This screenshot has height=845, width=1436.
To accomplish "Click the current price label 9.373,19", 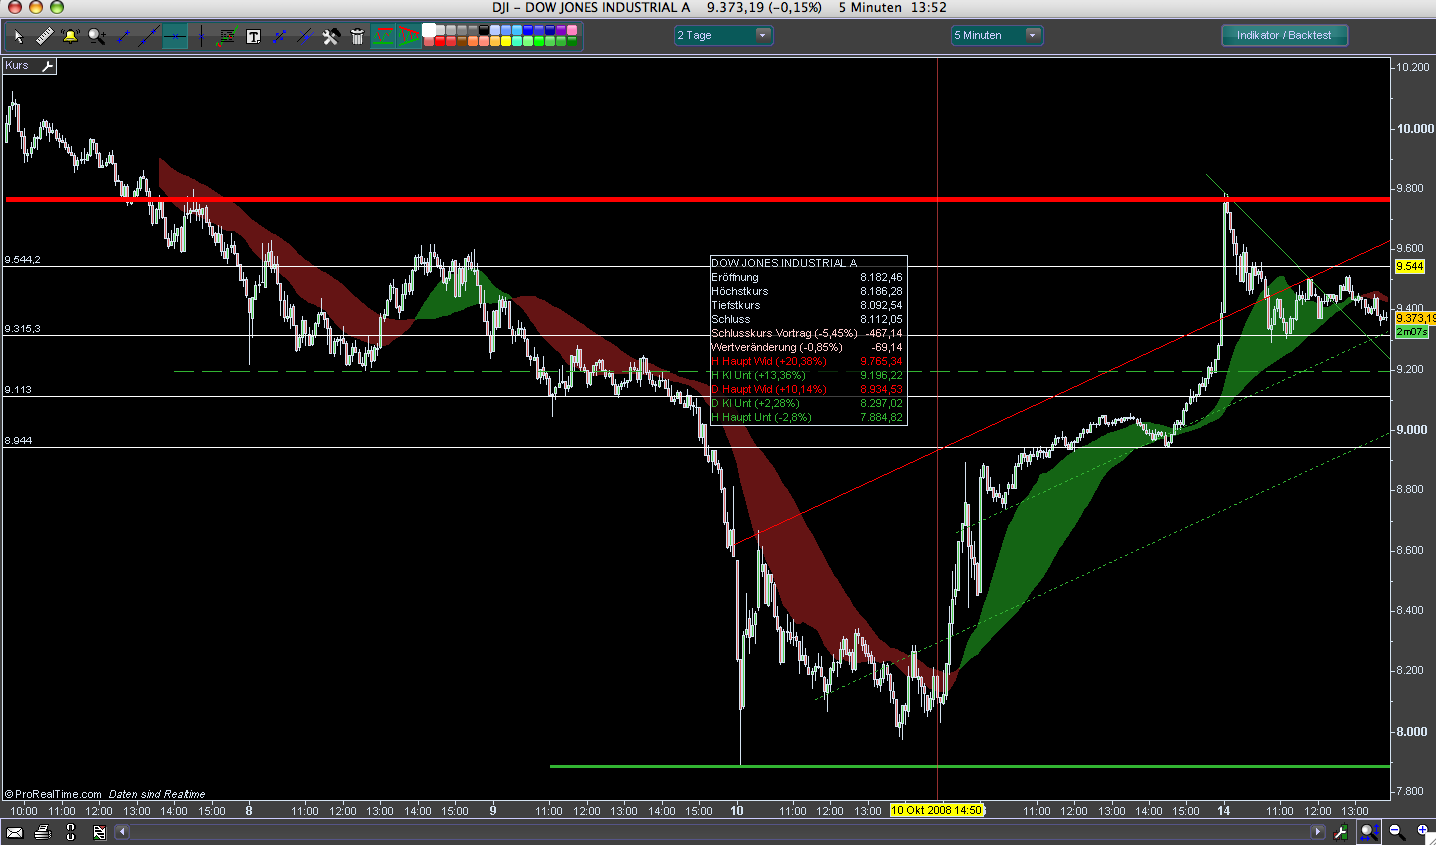I will point(1415,318).
